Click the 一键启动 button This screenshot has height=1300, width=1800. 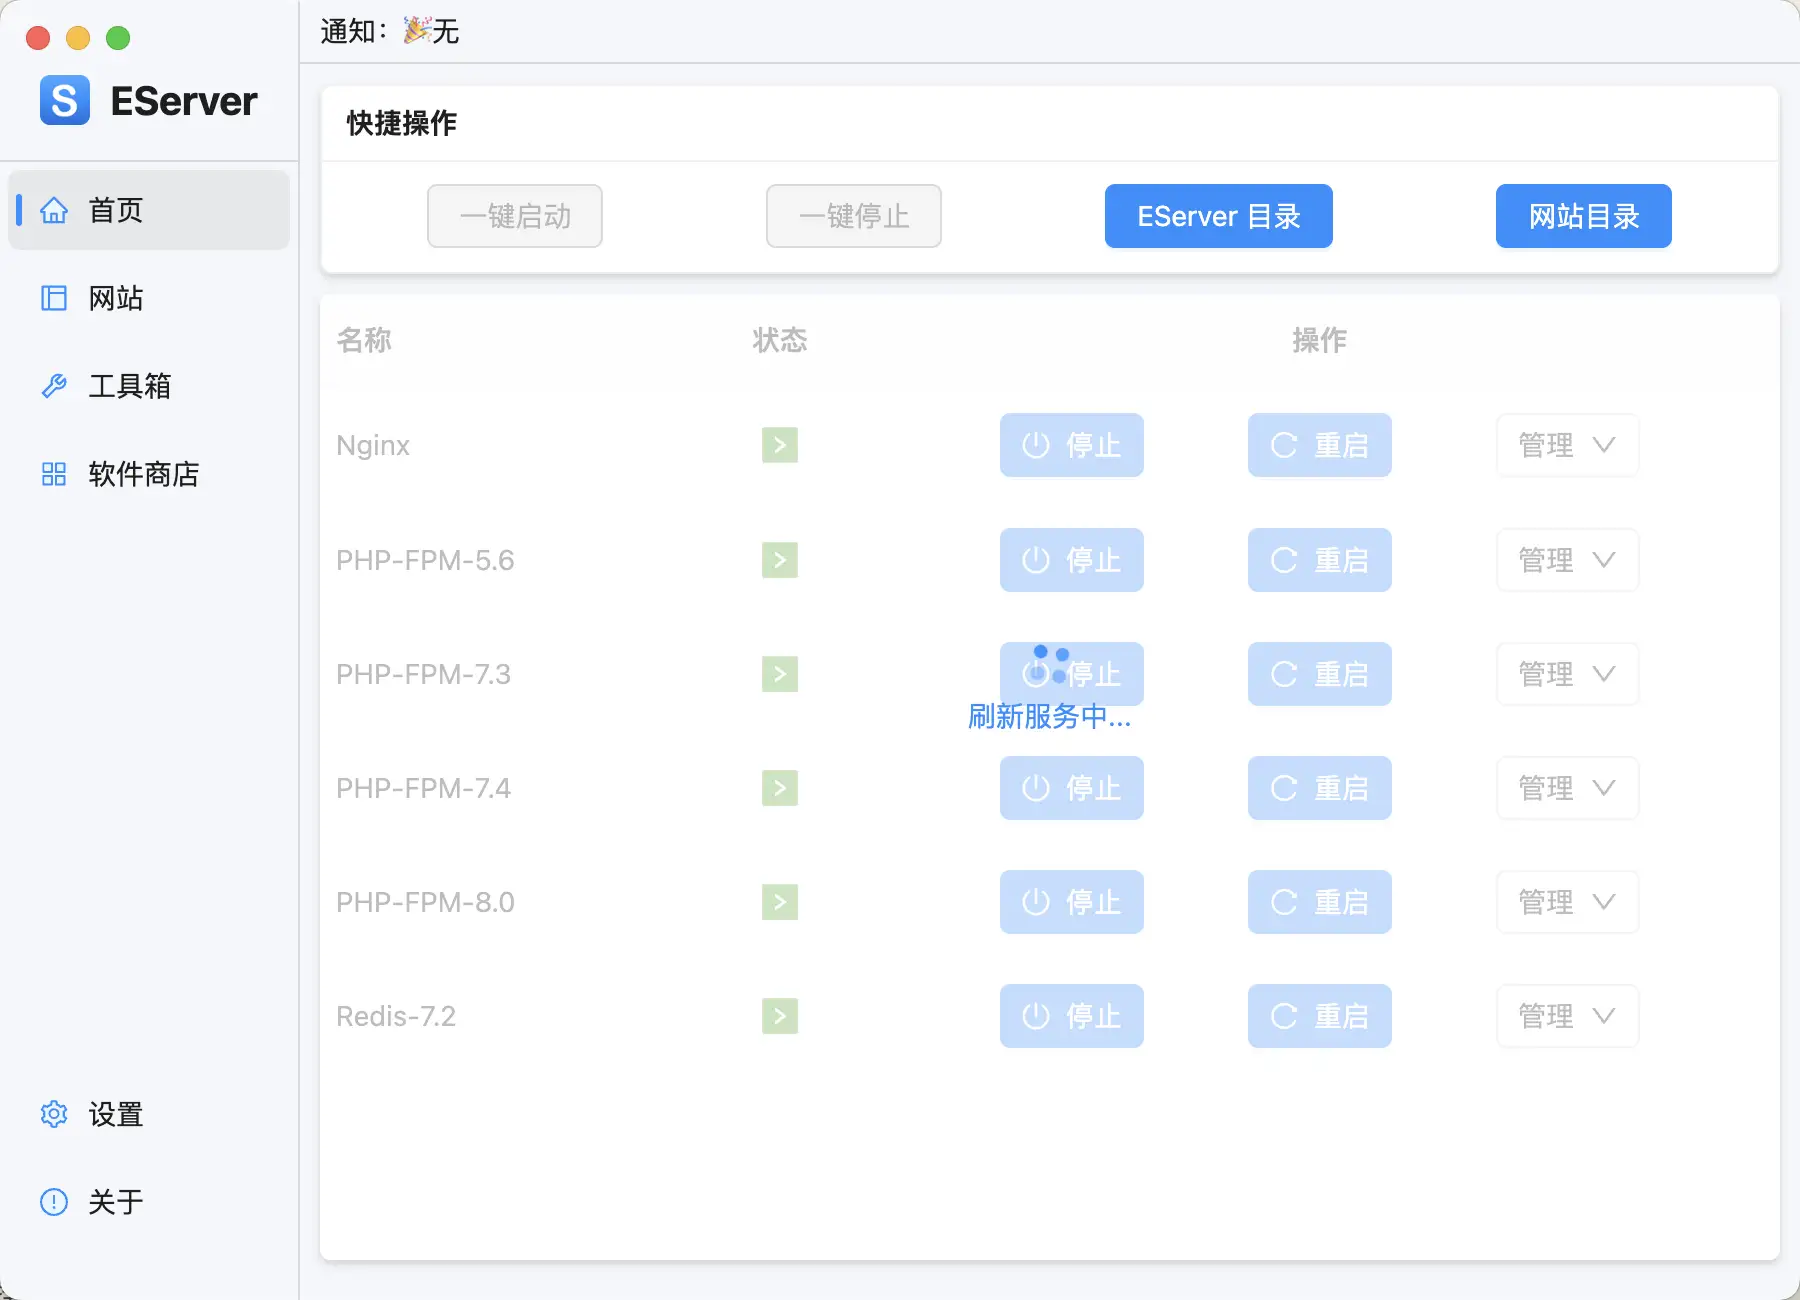pos(515,216)
